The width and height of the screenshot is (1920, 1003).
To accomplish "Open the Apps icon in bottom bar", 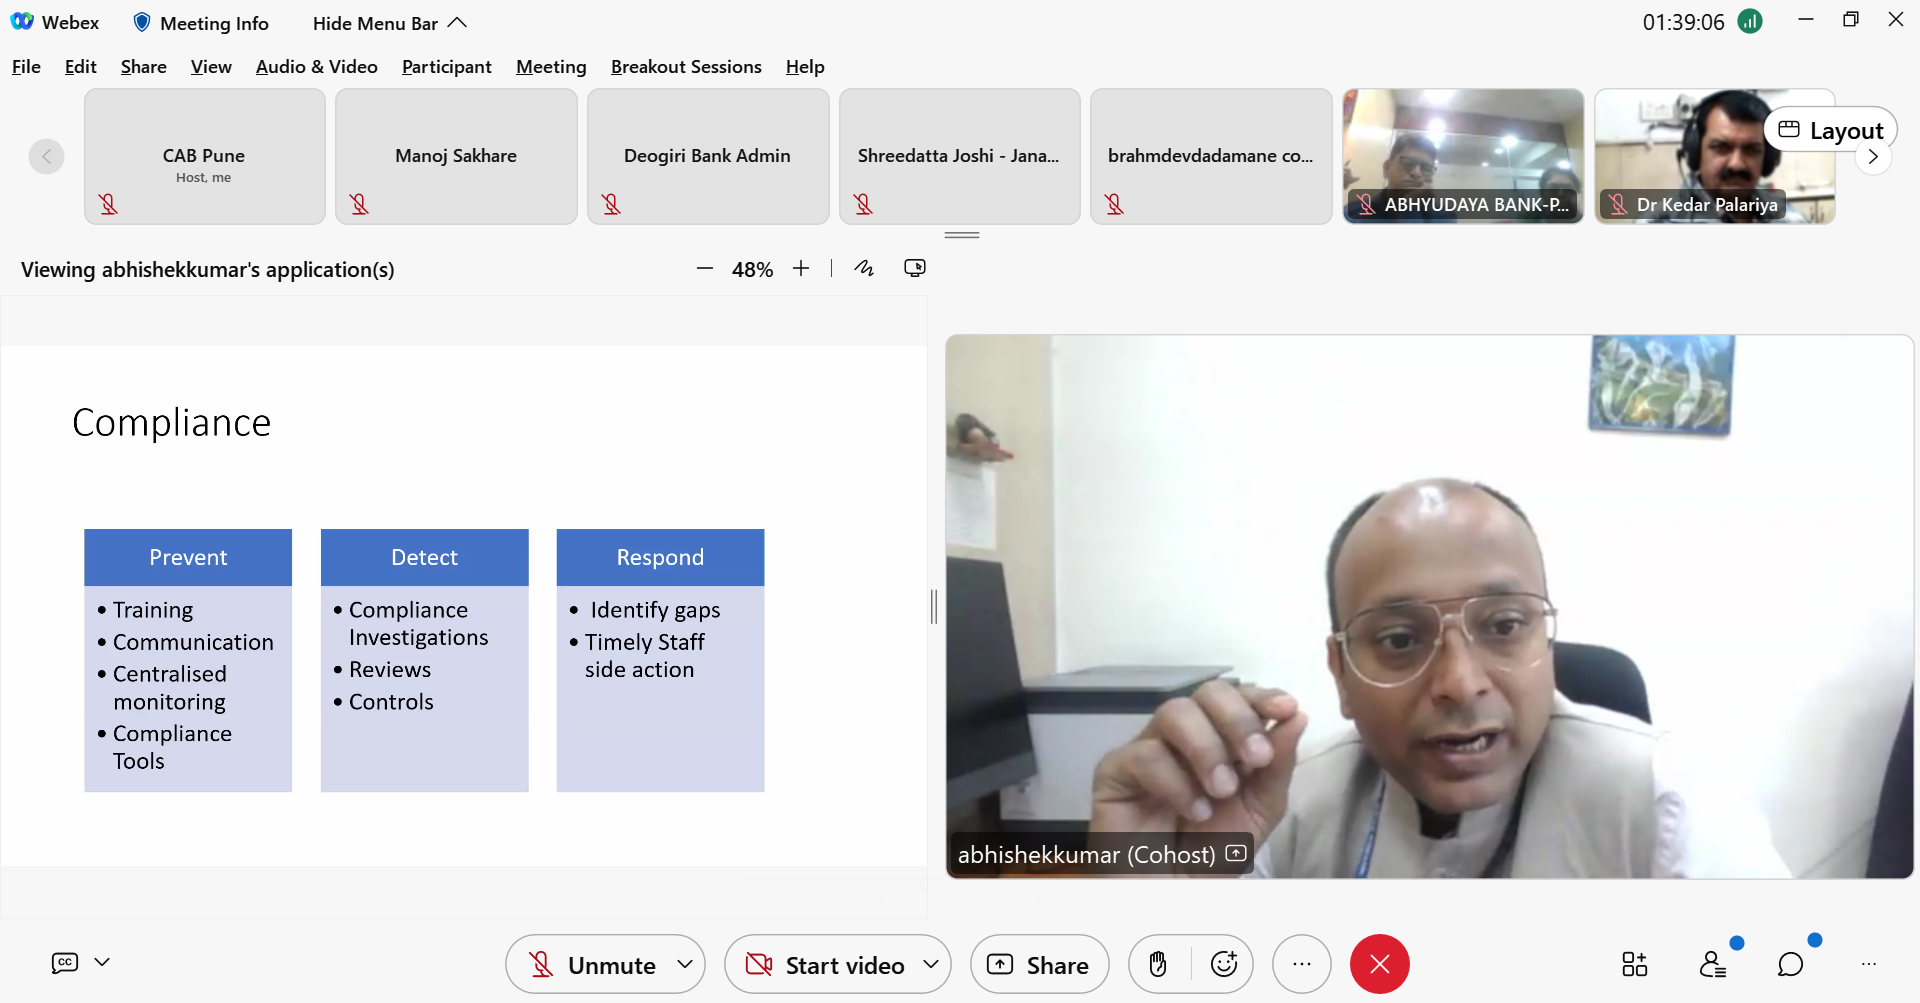I will [x=1634, y=964].
